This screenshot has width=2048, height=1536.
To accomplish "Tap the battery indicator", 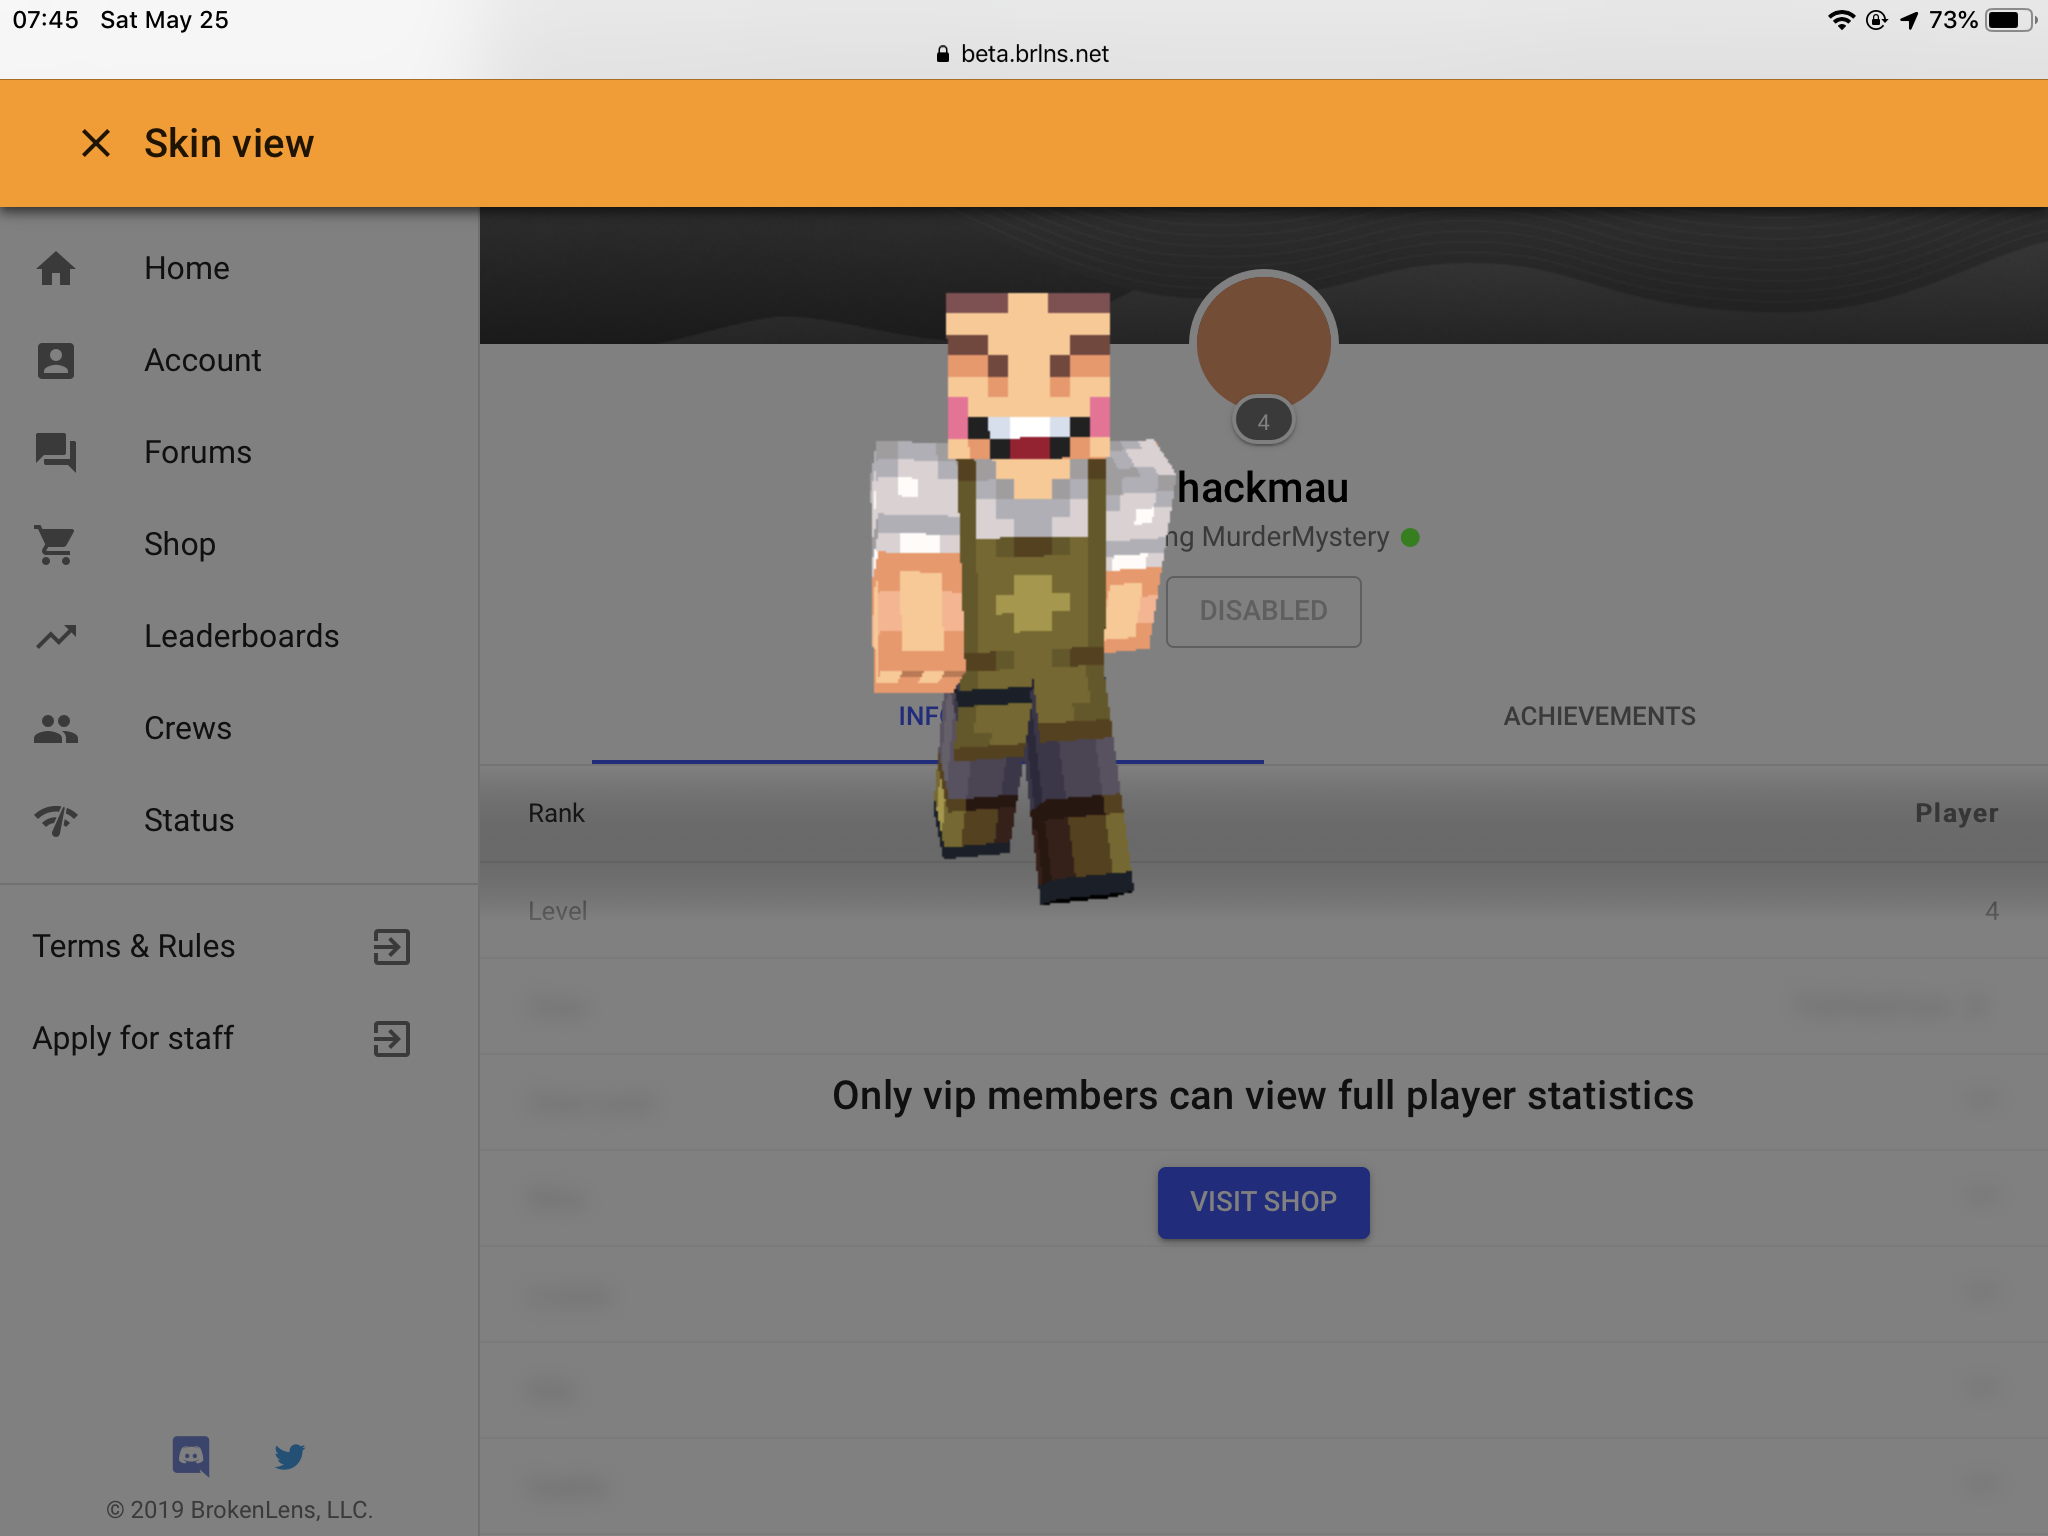I will (x=2011, y=20).
